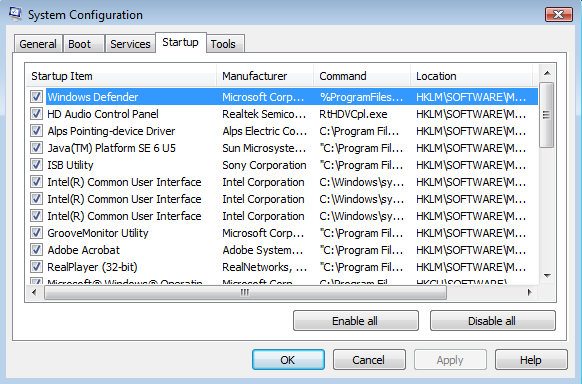Disable the Alps Pointing-device Driver checkbox

pyautogui.click(x=36, y=131)
